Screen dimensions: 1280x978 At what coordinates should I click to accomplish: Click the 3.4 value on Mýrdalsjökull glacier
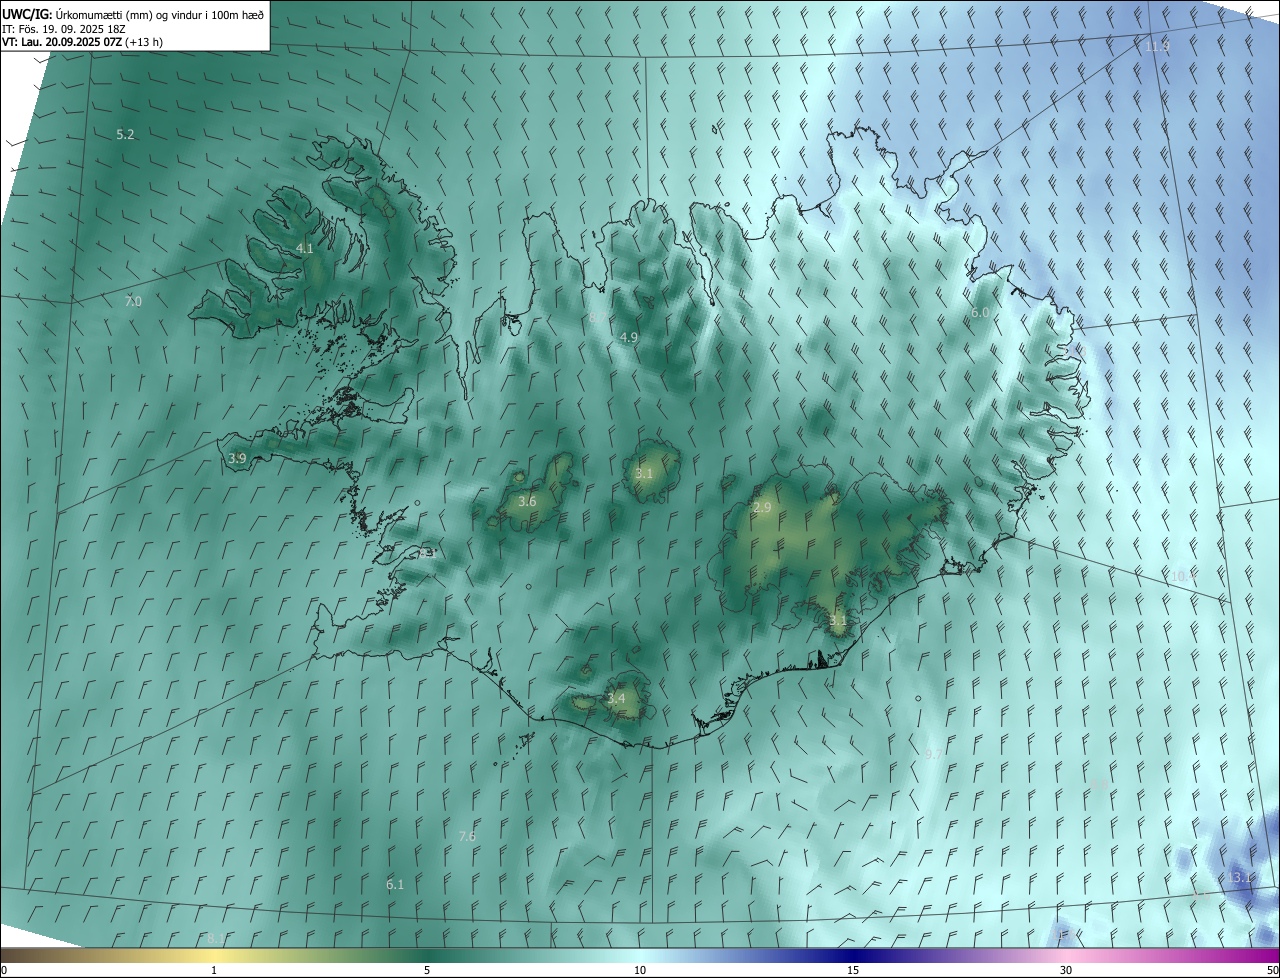click(x=616, y=698)
